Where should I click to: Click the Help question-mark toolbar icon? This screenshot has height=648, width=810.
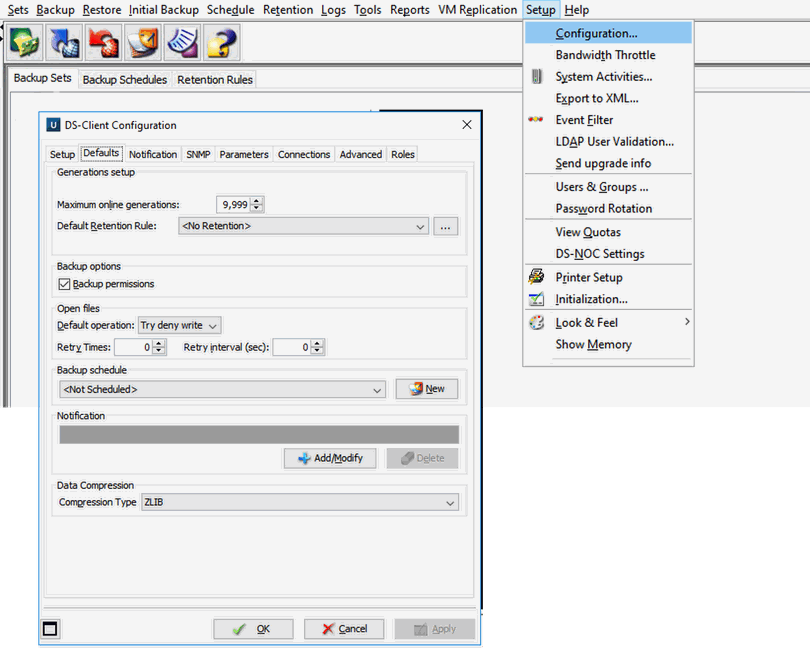click(x=222, y=42)
